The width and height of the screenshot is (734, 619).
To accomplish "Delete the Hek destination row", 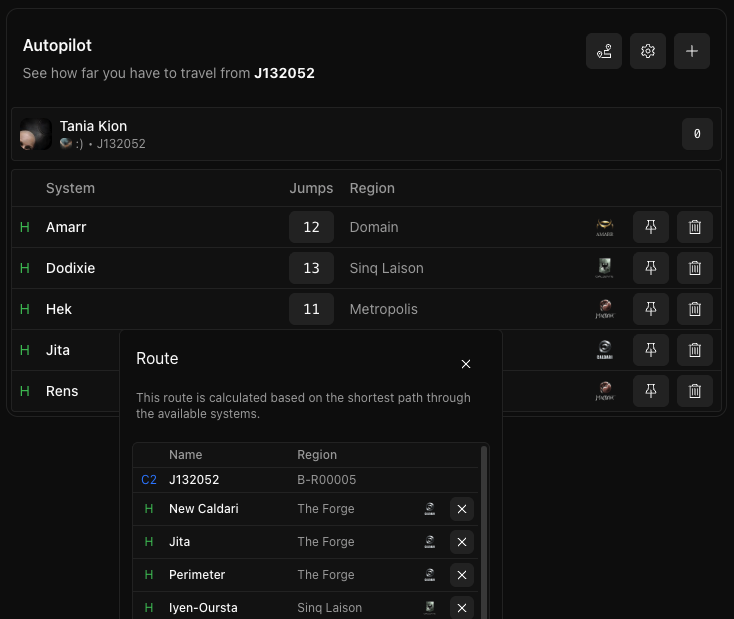I will pos(695,309).
